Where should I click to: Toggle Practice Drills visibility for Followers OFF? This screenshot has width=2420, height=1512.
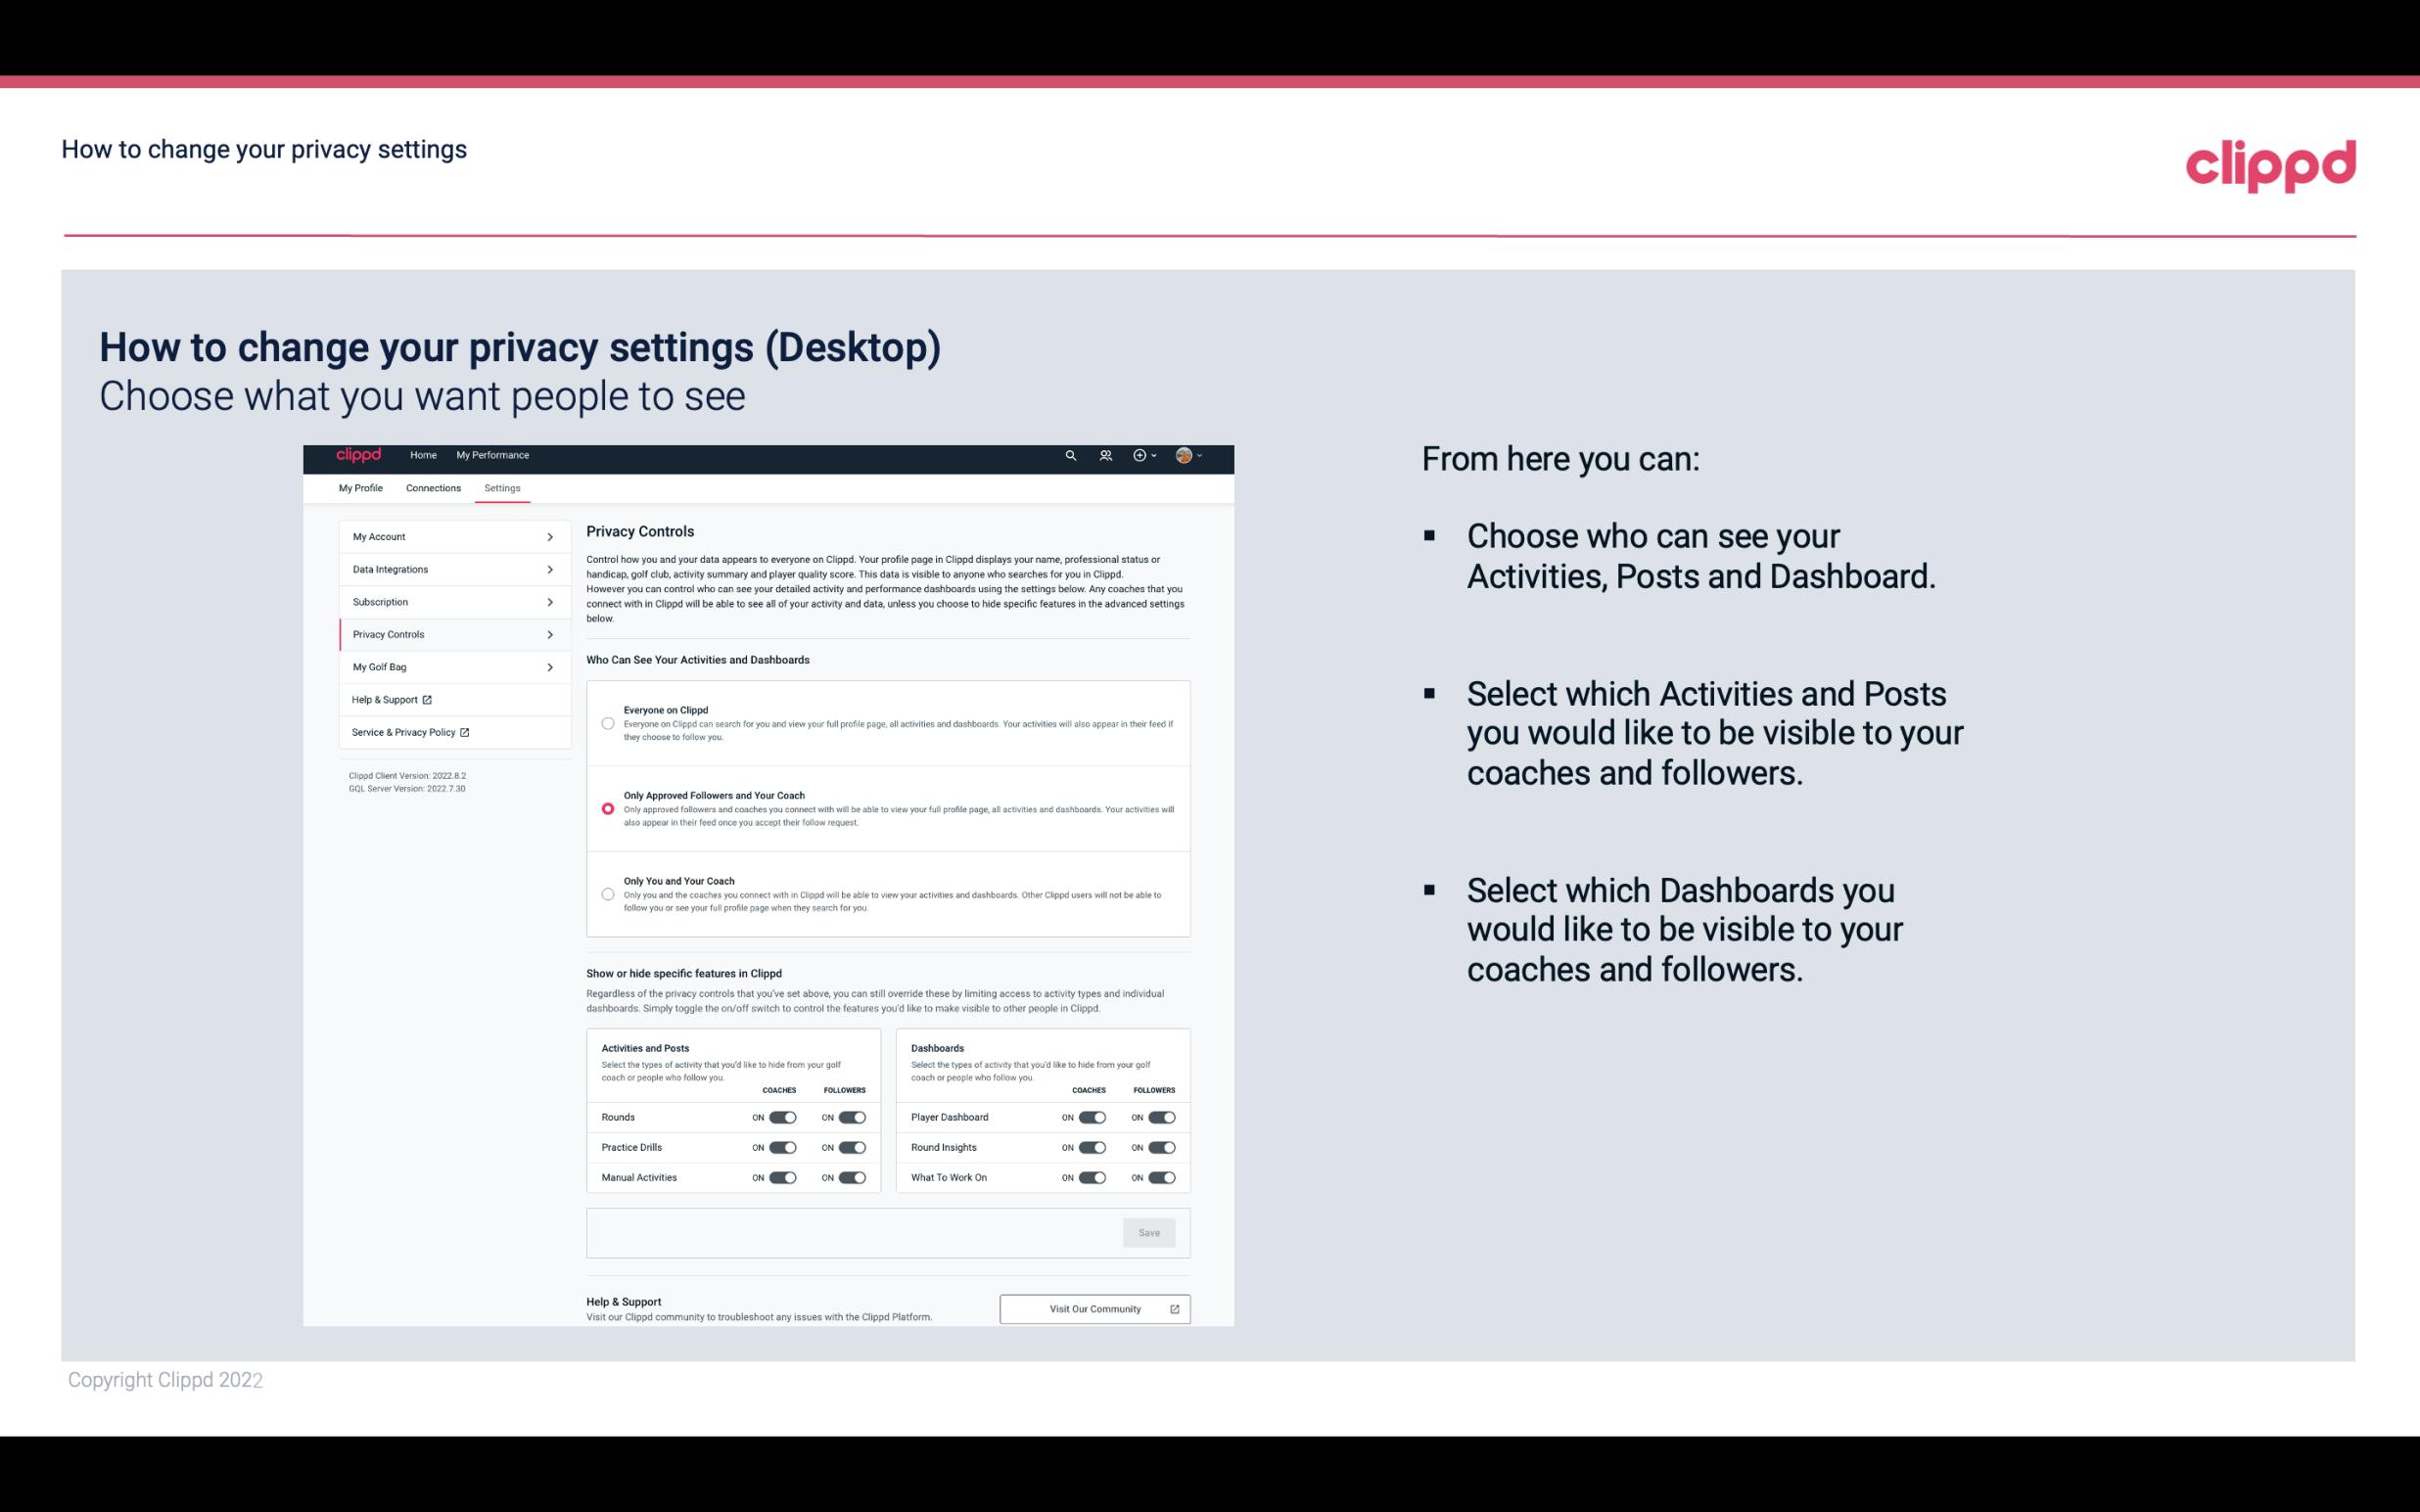coord(852,1148)
